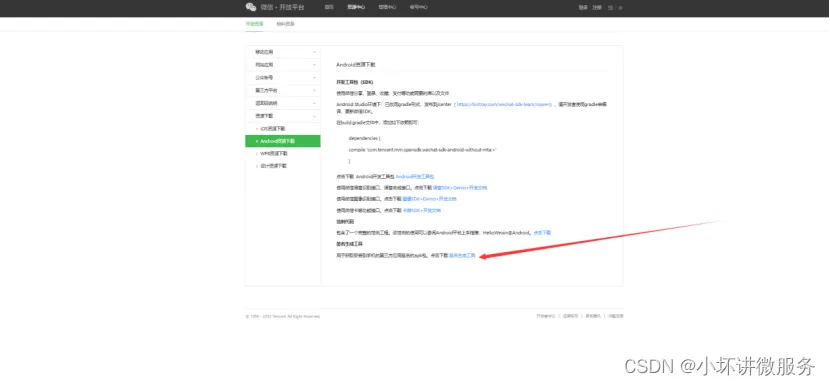Select the green Android资源下载 sidebar item
The height and width of the screenshot is (385, 830).
283,141
